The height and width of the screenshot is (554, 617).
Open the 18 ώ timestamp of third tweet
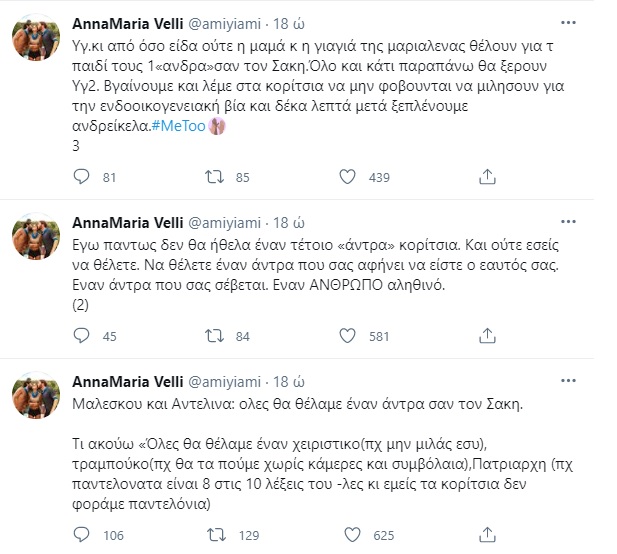coord(289,382)
